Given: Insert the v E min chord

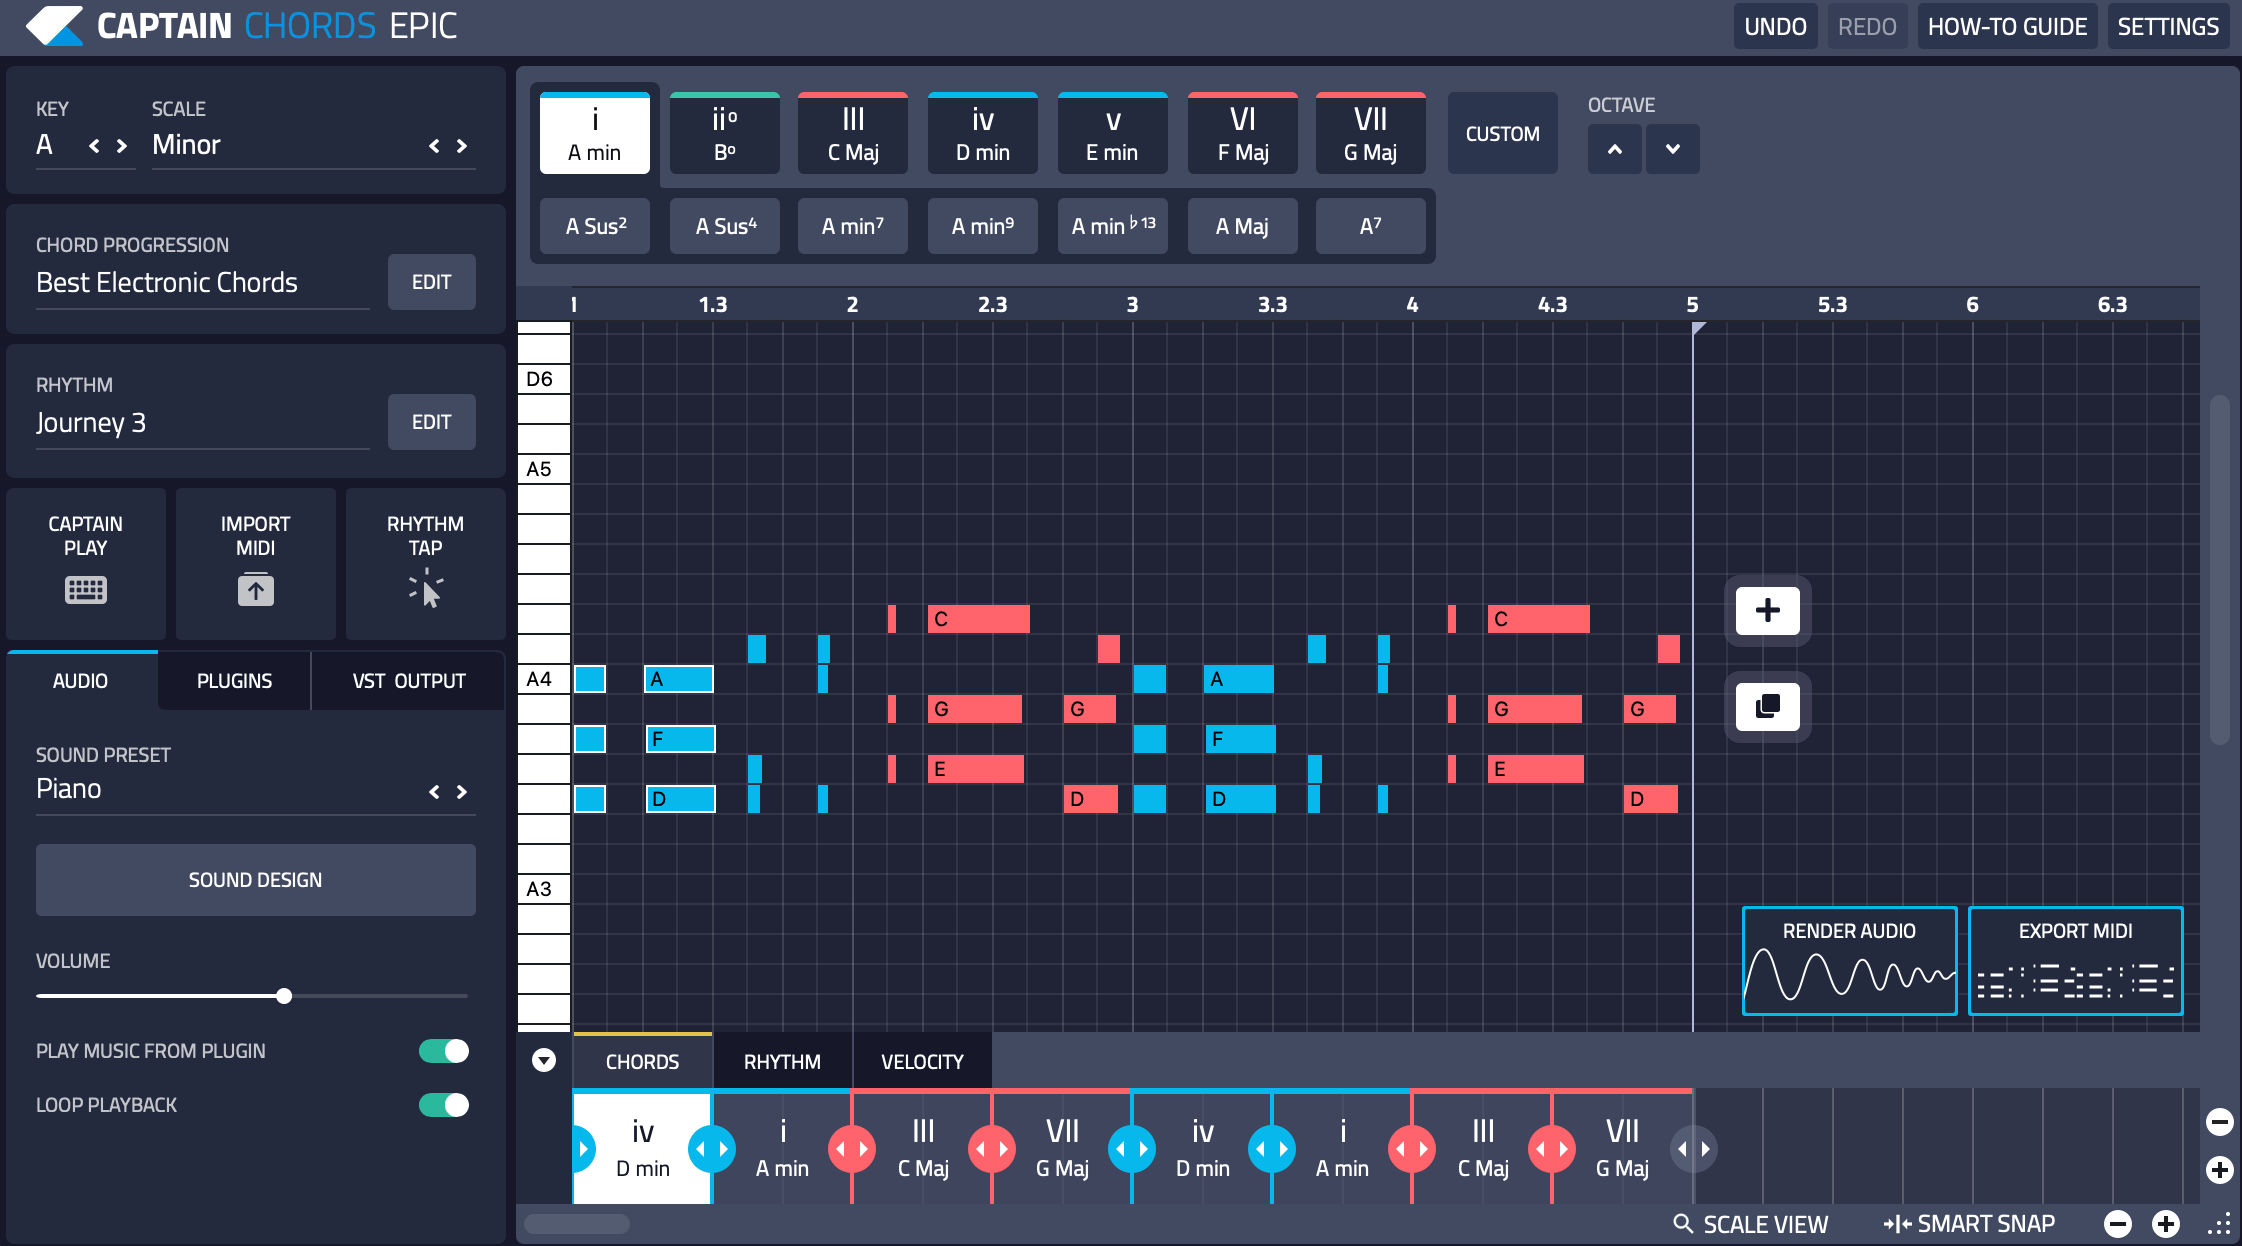Looking at the screenshot, I should 1113,134.
